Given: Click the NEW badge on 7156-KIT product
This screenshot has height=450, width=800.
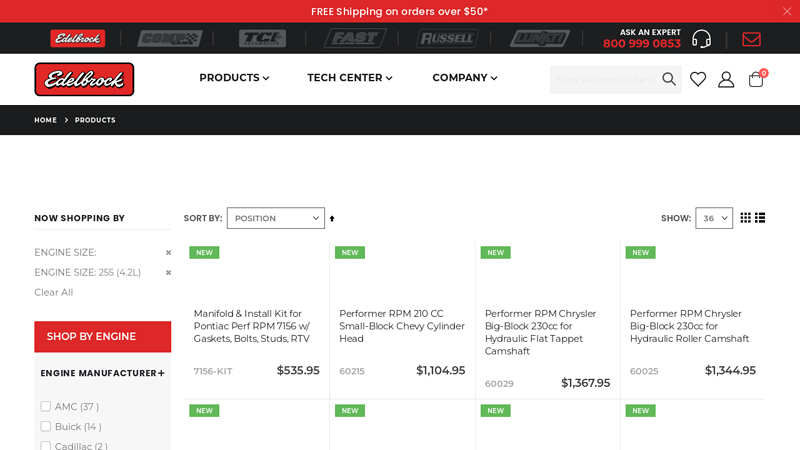Looking at the screenshot, I should tap(204, 253).
